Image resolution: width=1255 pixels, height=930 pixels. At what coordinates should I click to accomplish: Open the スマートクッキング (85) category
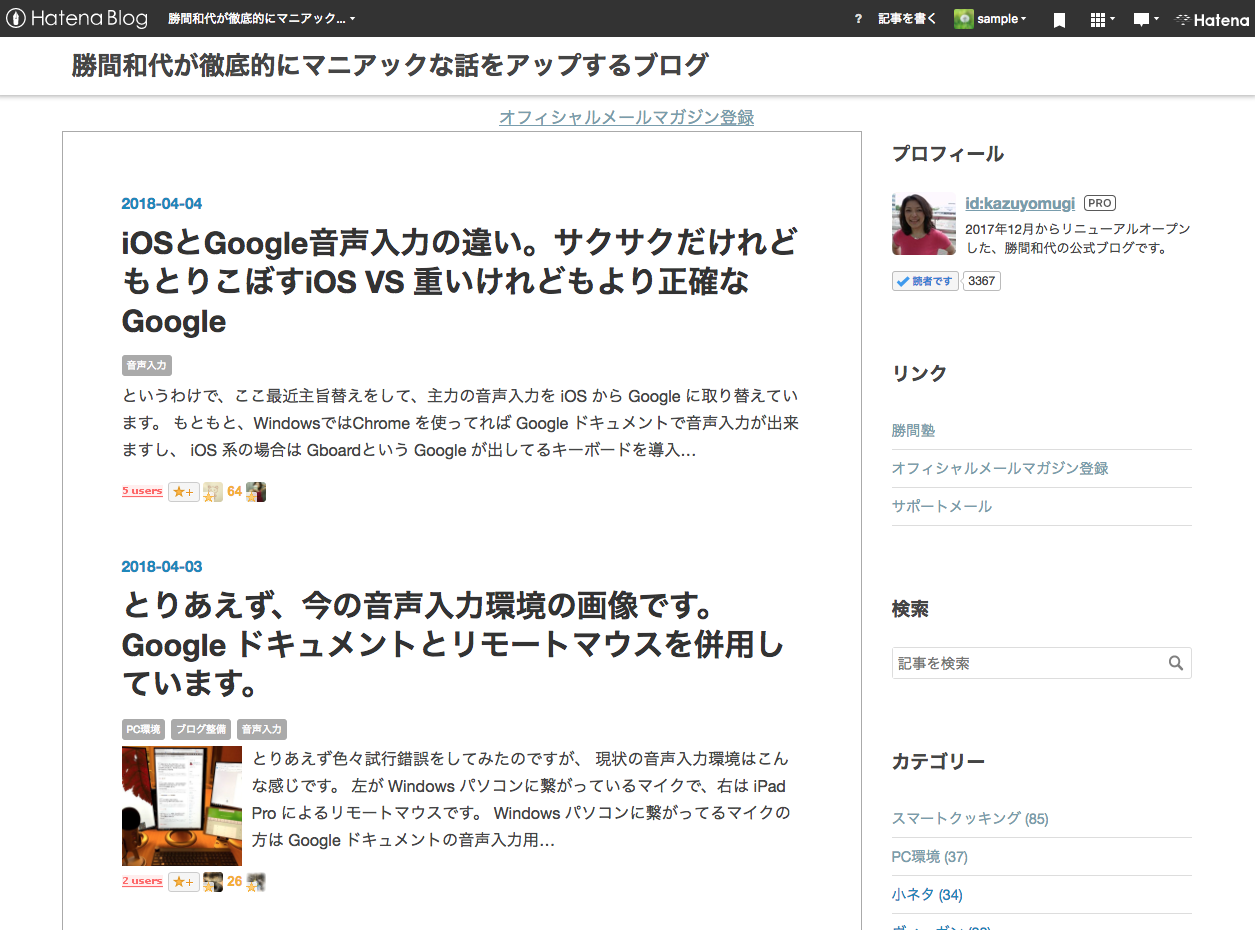[970, 818]
